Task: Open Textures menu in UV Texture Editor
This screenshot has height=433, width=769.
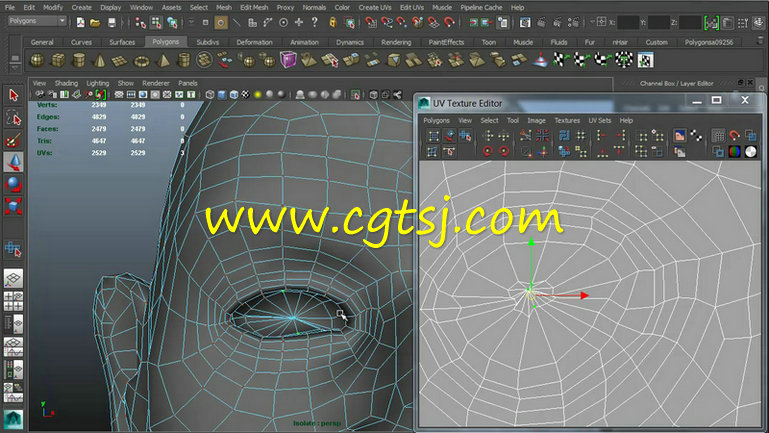Action: (x=567, y=121)
